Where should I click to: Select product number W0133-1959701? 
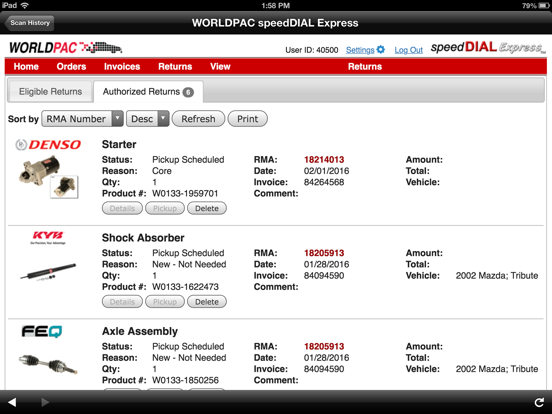[185, 193]
